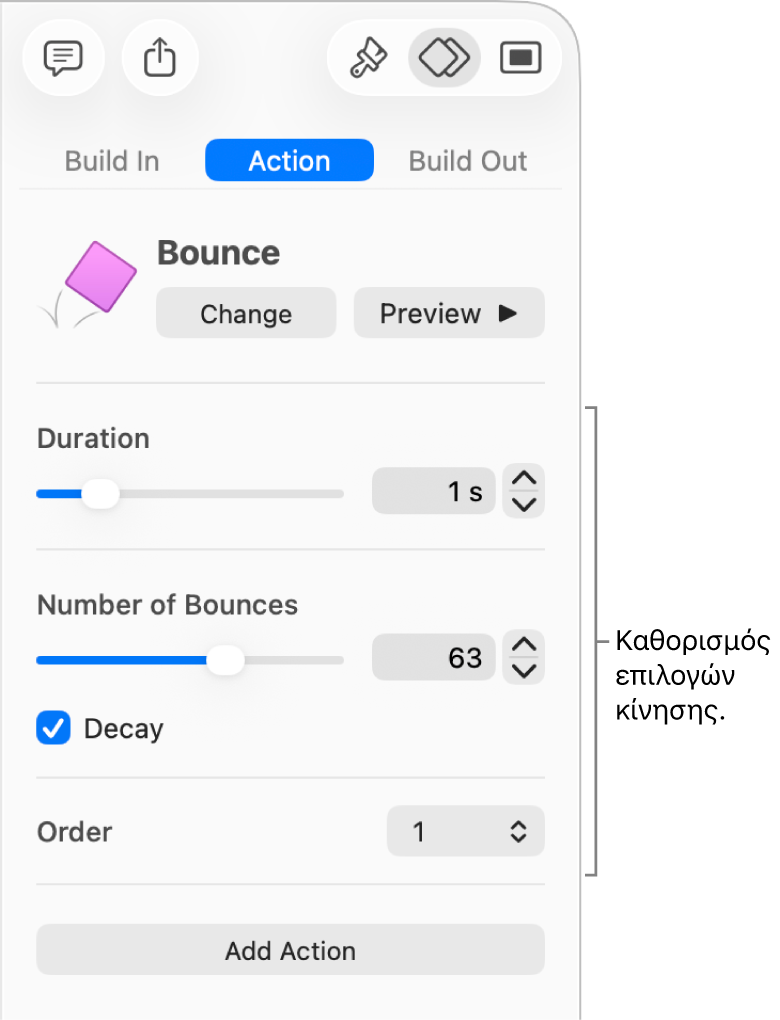Decrease Number of Bounces stepper

click(x=524, y=670)
